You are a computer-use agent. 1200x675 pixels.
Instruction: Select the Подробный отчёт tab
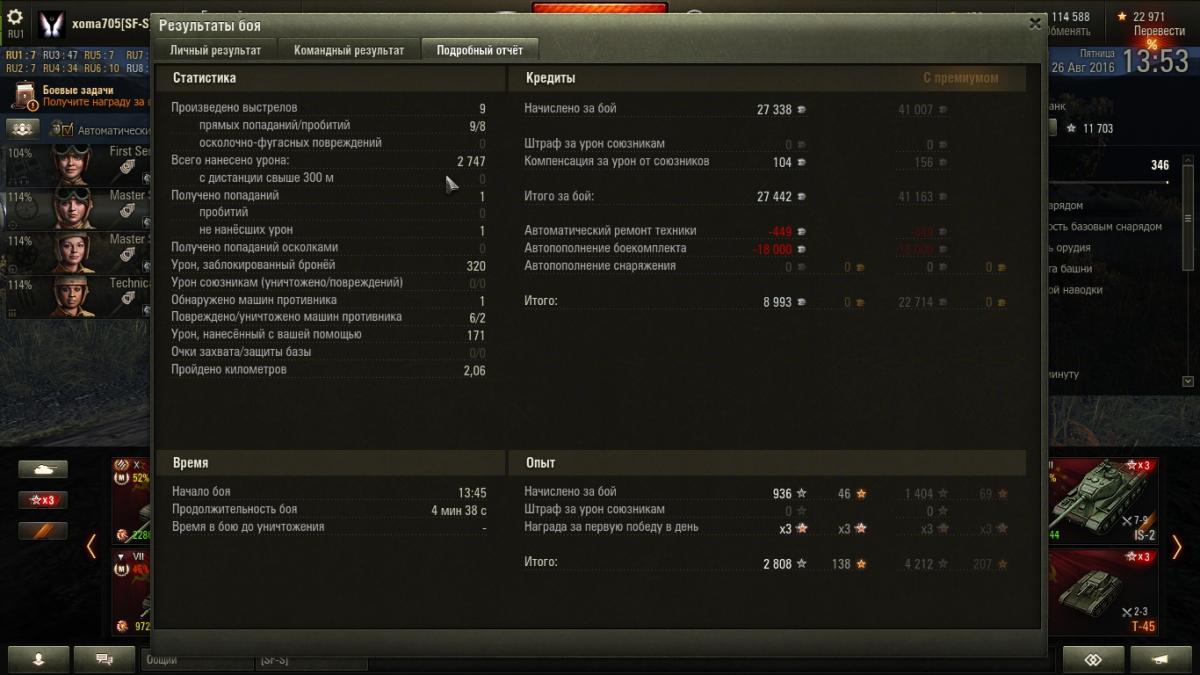tap(480, 50)
